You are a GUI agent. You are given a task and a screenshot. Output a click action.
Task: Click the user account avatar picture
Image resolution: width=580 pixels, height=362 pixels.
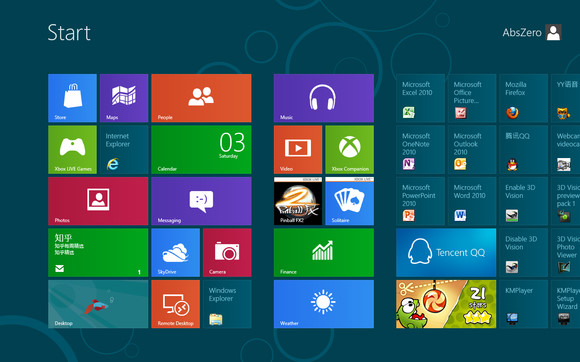click(x=553, y=33)
